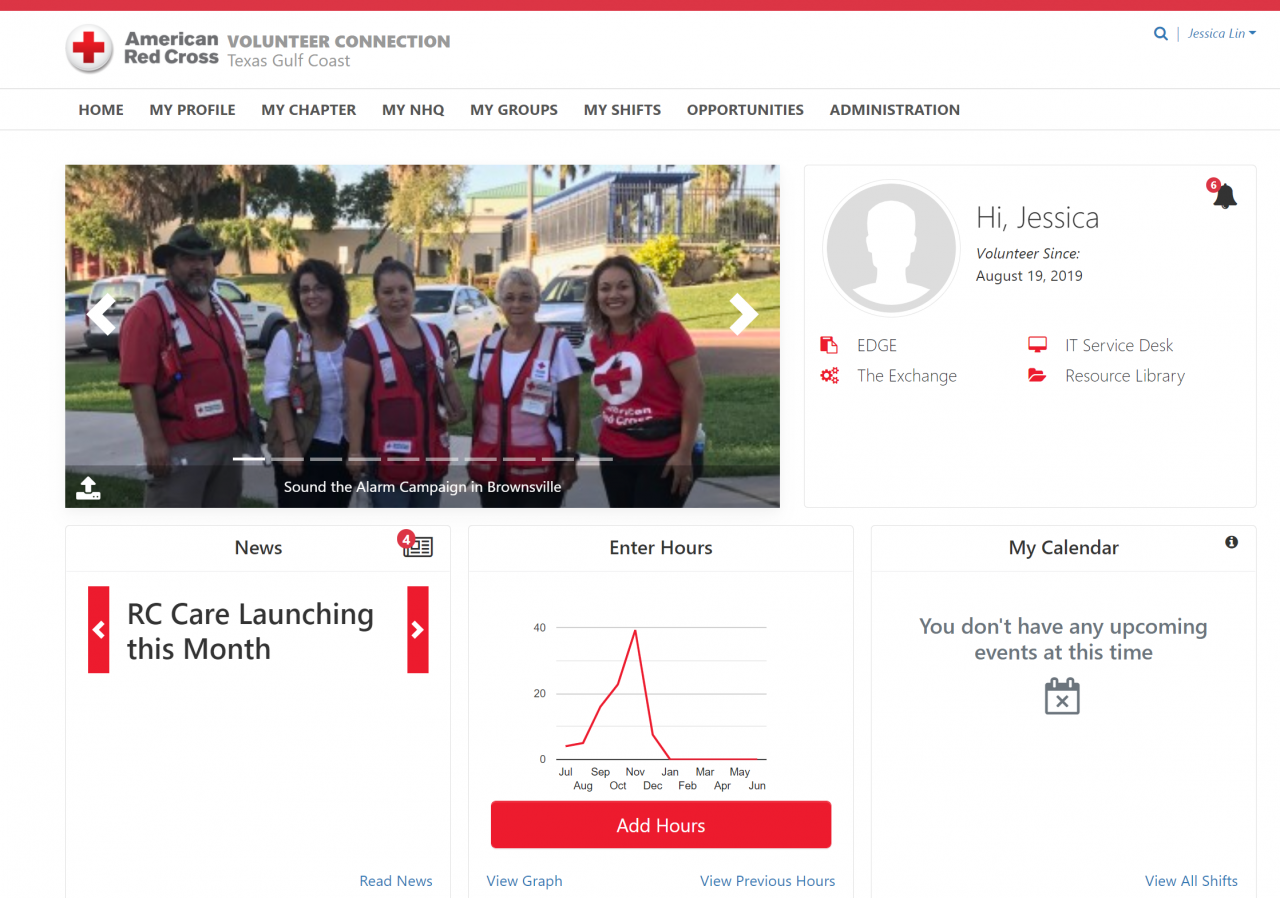Click the Resource Library folder icon
The height and width of the screenshot is (898, 1280).
point(1037,376)
